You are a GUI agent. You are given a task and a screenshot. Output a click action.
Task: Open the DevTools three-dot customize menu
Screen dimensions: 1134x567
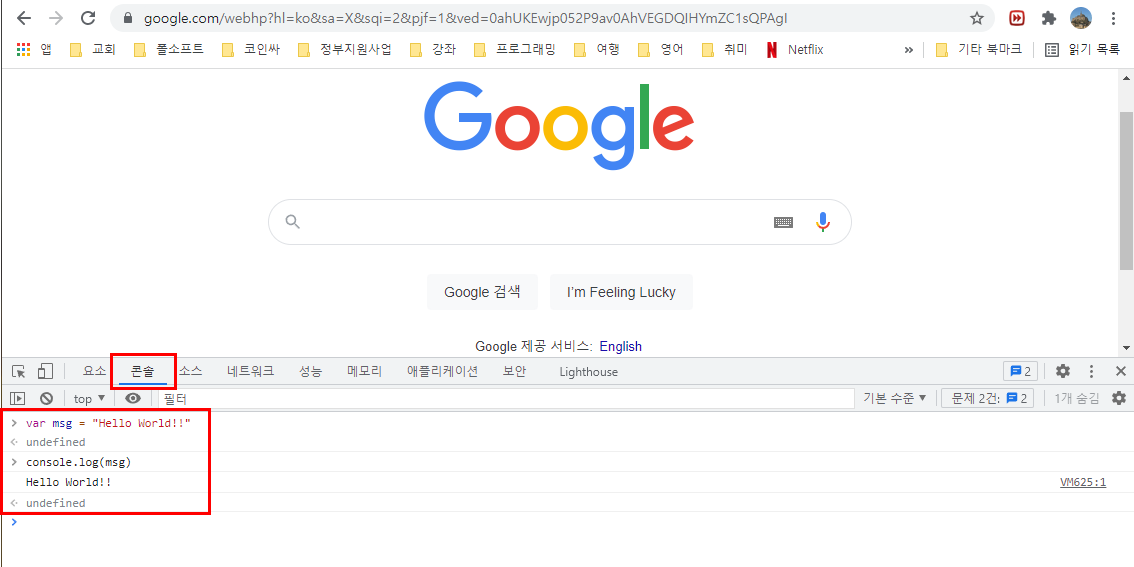[1091, 372]
